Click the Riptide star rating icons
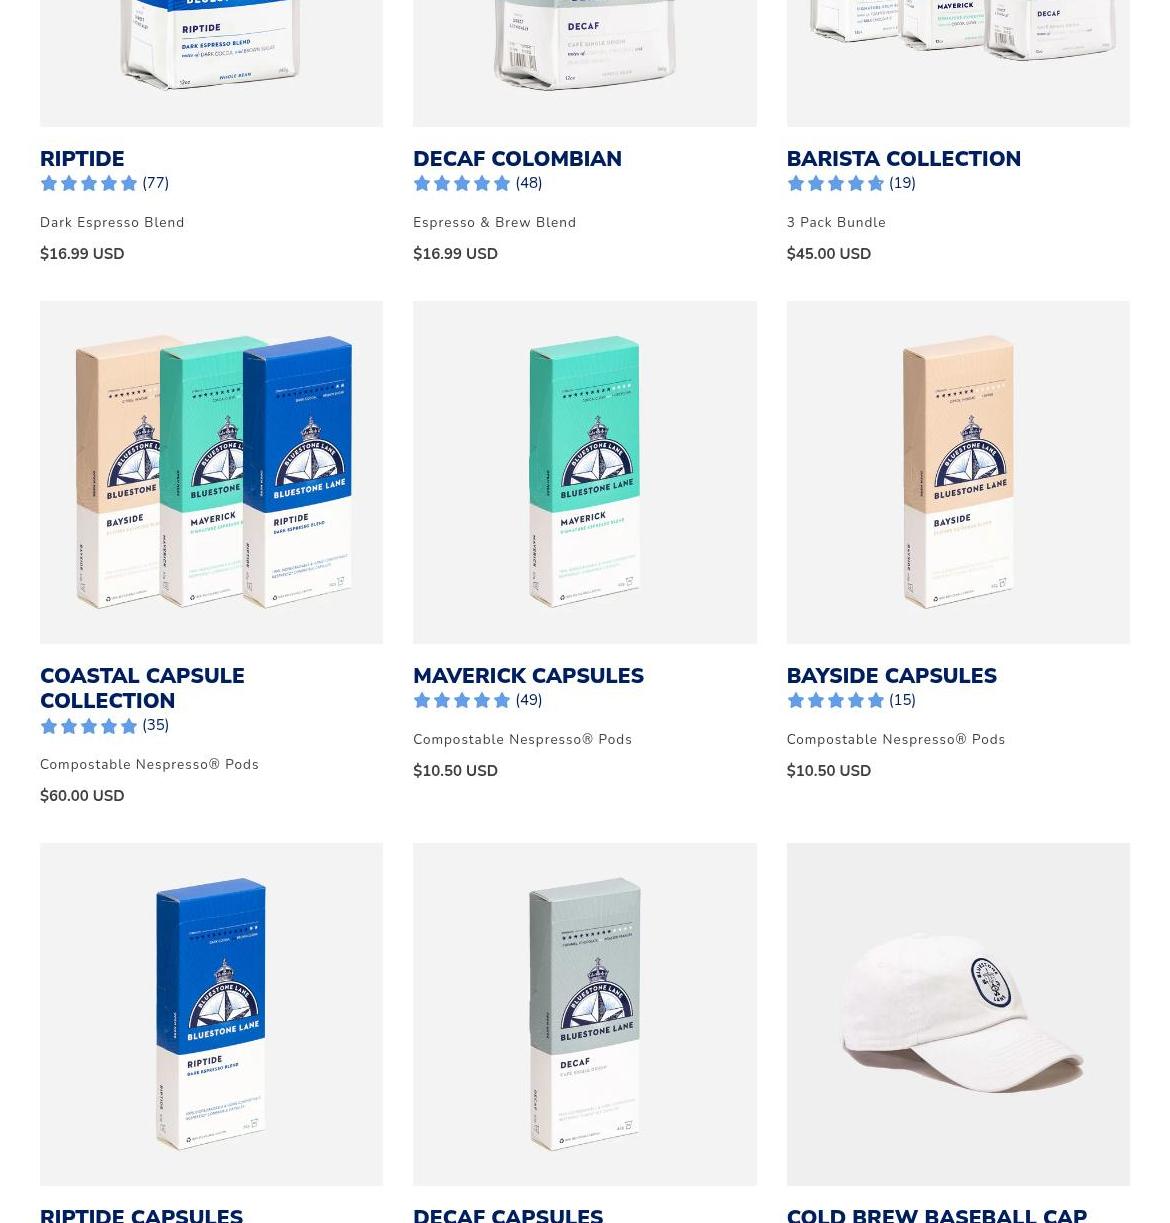Screen dimensions: 1170x1223 click(x=89, y=183)
